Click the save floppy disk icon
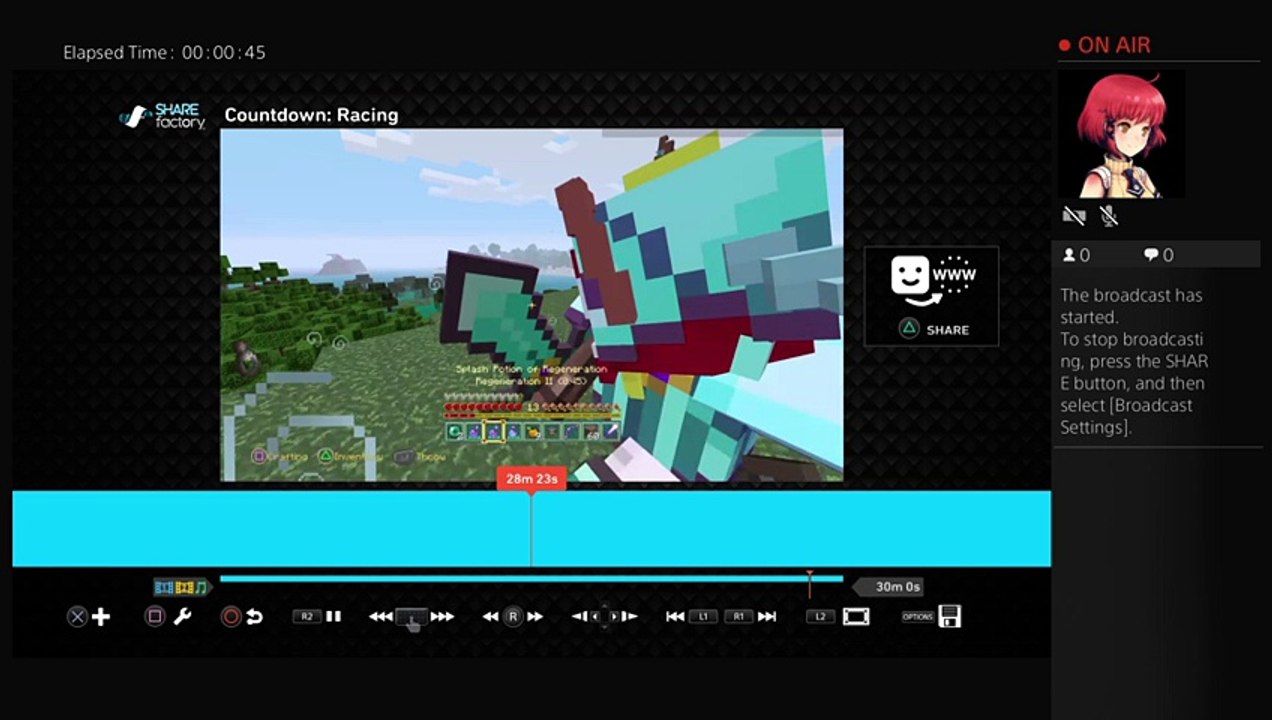The image size is (1272, 720). (x=950, y=617)
